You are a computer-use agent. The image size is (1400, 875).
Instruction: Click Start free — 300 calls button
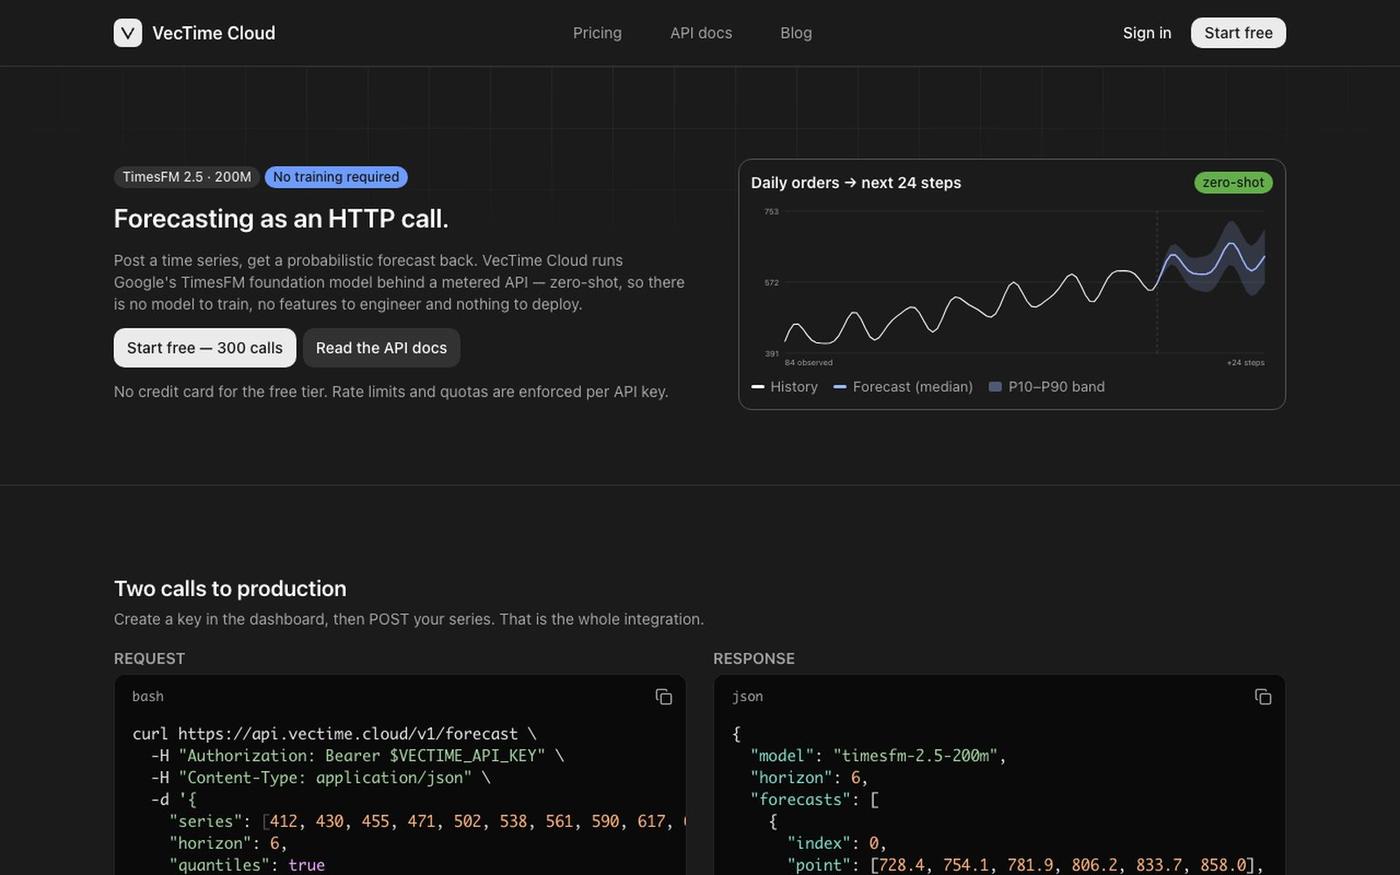tap(205, 348)
